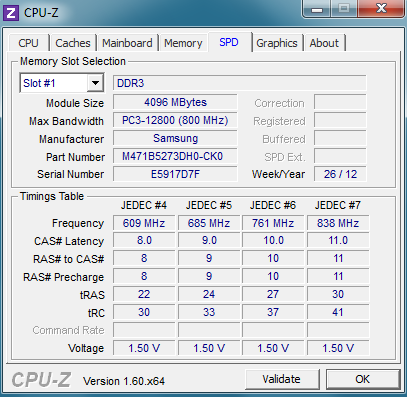The height and width of the screenshot is (397, 407).
Task: Click the CAS# Latency 8.0 cell
Action: coord(144,241)
